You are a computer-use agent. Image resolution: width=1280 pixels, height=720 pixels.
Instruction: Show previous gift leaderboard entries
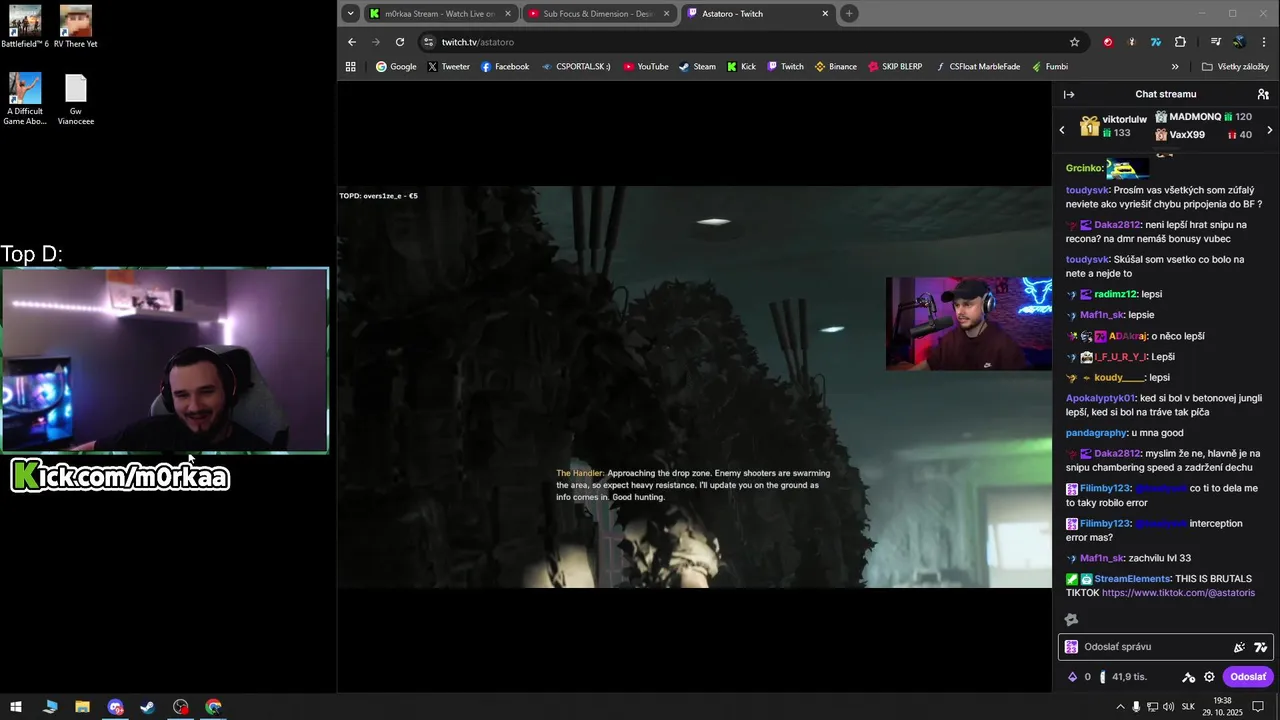(x=1062, y=130)
